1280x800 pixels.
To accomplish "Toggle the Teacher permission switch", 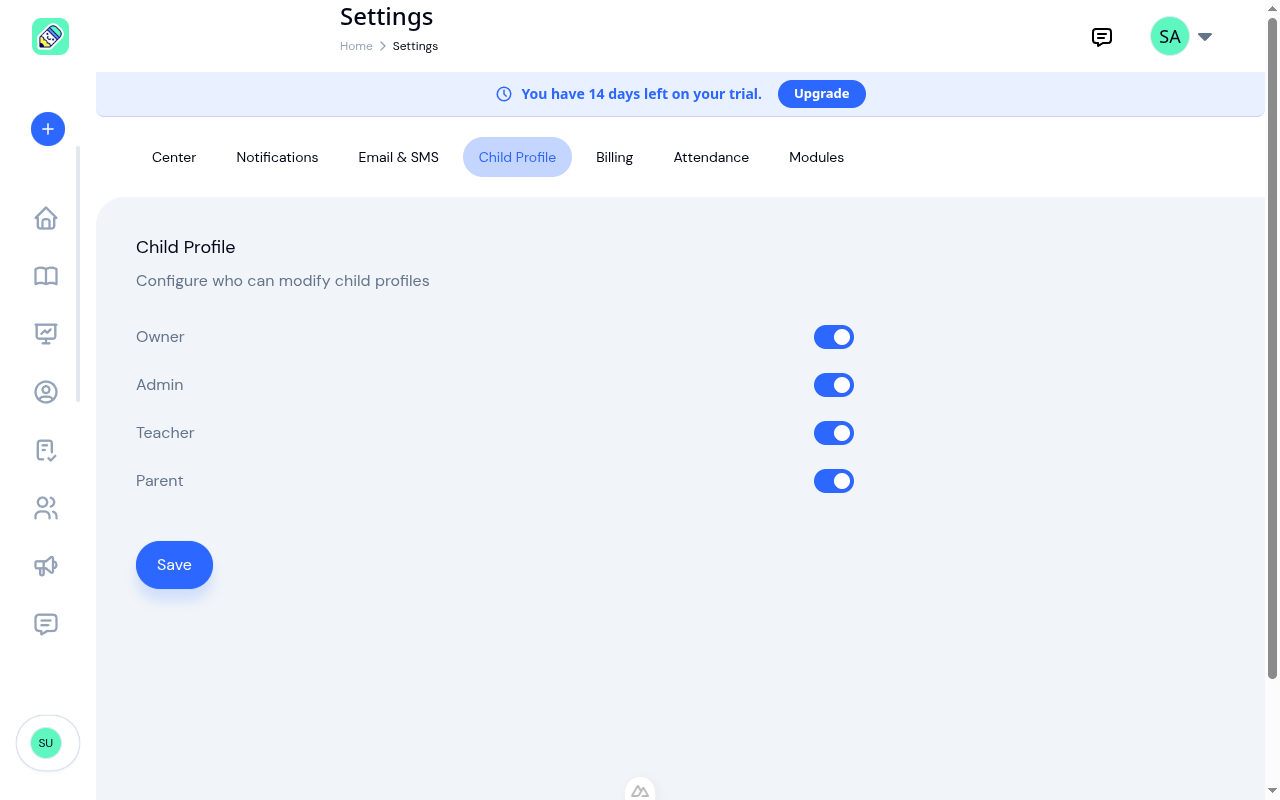I will click(834, 433).
